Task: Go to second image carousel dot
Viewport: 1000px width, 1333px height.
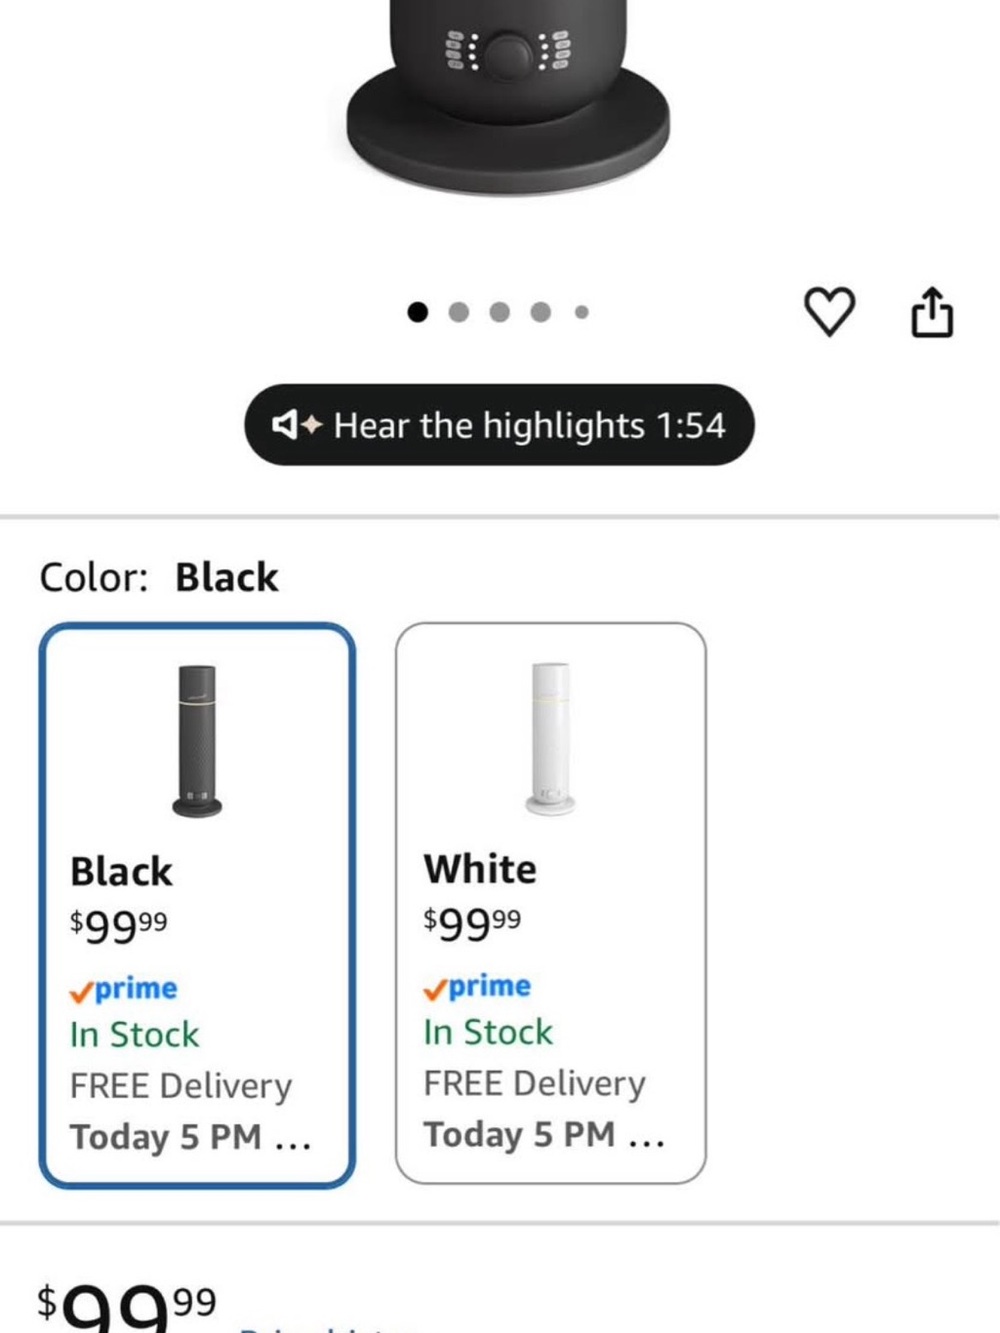Action: pyautogui.click(x=459, y=312)
